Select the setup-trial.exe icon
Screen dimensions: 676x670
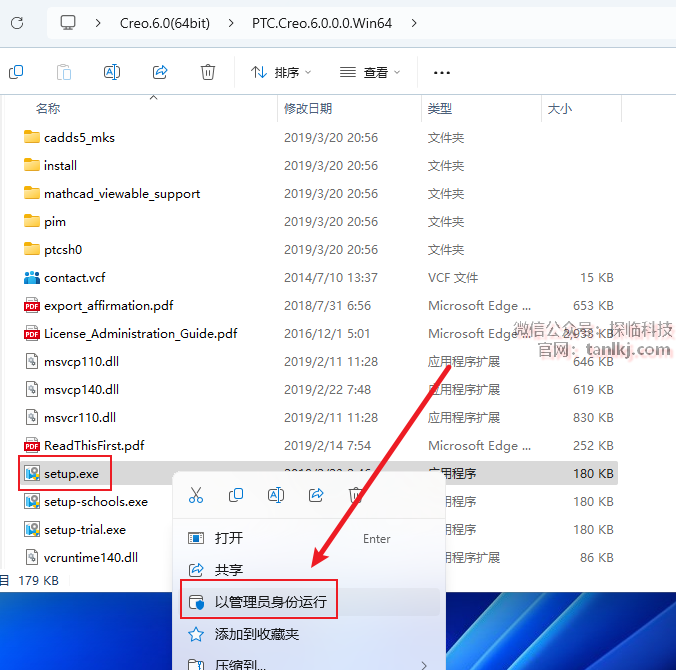(x=32, y=529)
